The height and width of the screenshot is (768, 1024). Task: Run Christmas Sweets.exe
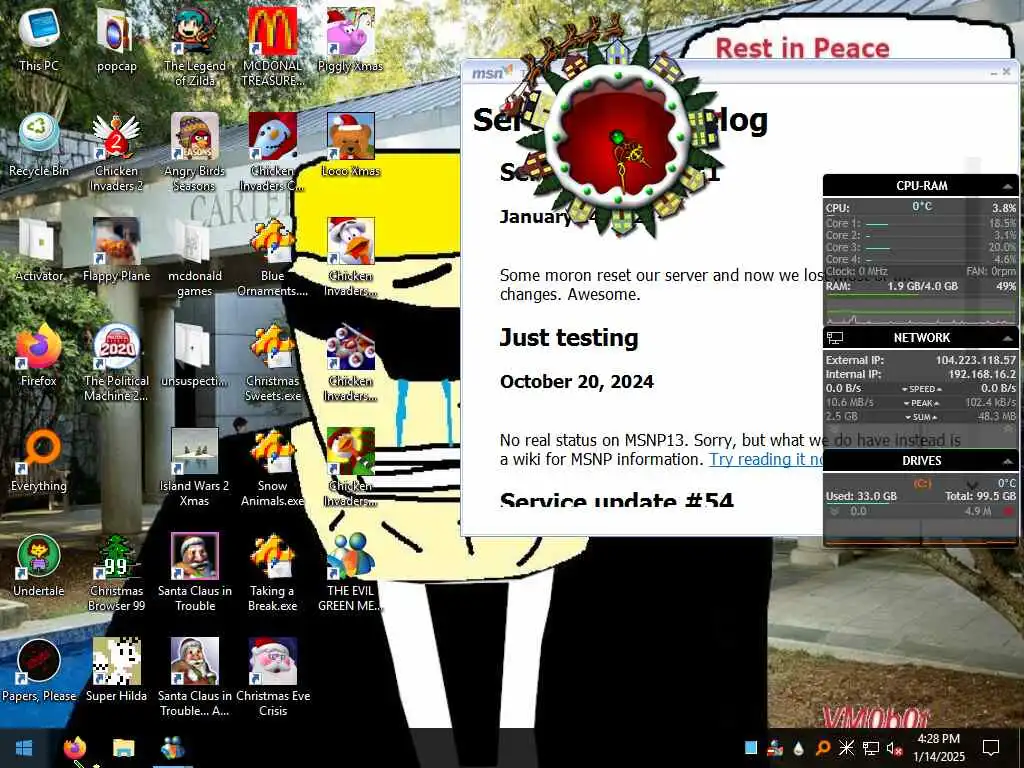tap(272, 362)
